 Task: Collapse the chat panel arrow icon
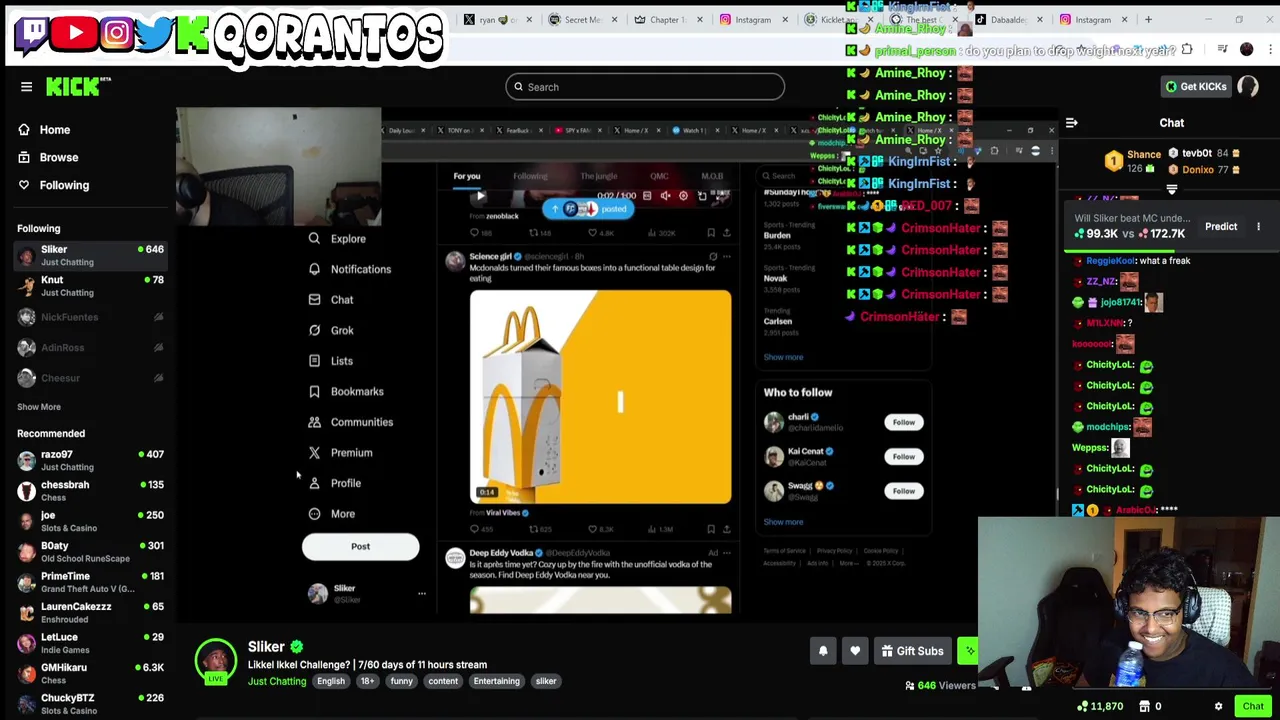click(x=1071, y=123)
